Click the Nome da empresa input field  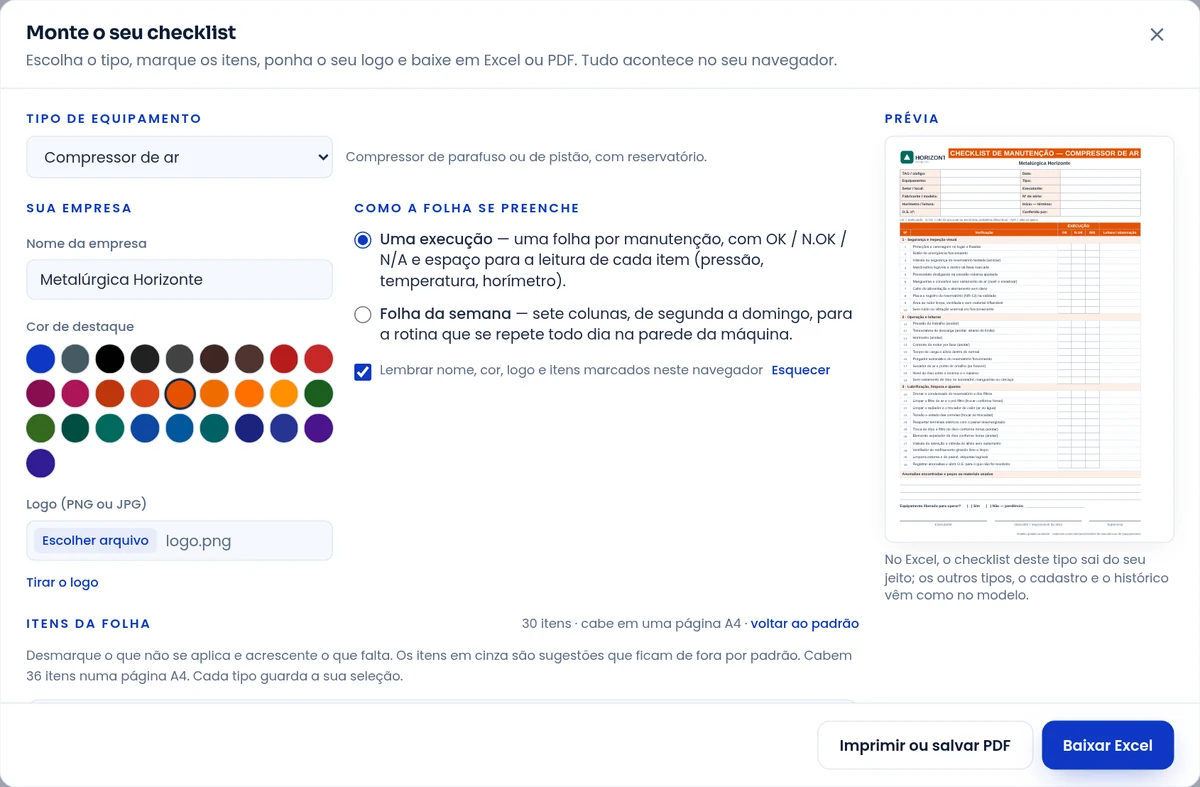pyautogui.click(x=179, y=280)
